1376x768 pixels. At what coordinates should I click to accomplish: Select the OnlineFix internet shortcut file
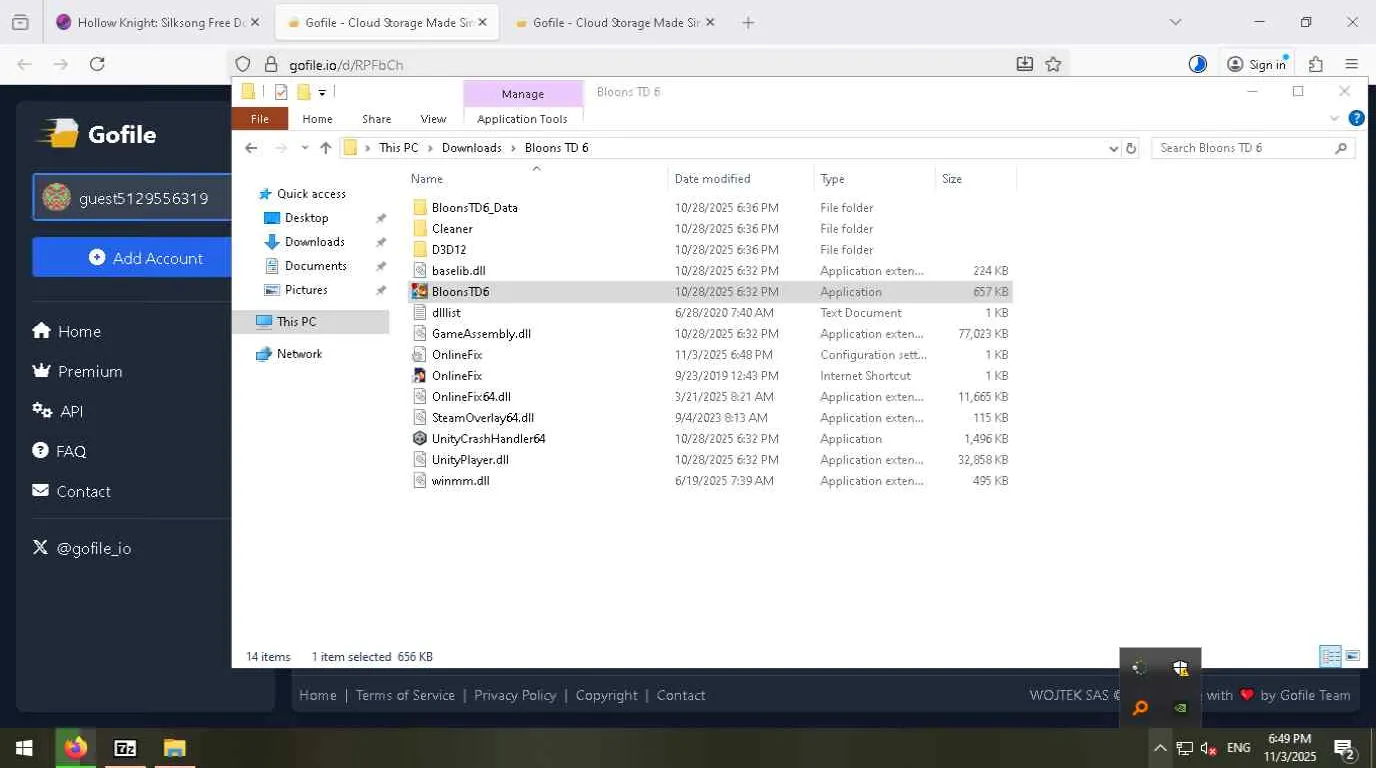tap(710, 376)
